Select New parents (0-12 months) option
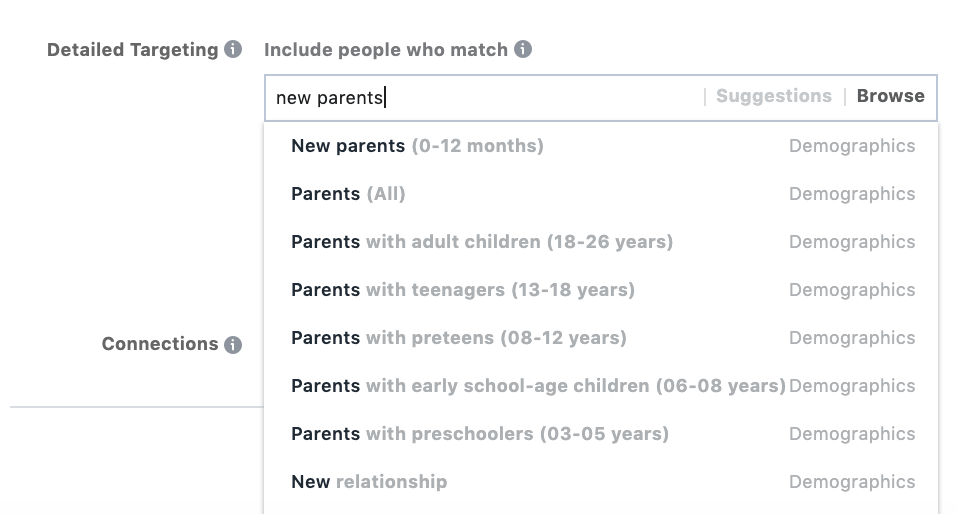Viewport: 958px width, 514px height. pos(417,146)
